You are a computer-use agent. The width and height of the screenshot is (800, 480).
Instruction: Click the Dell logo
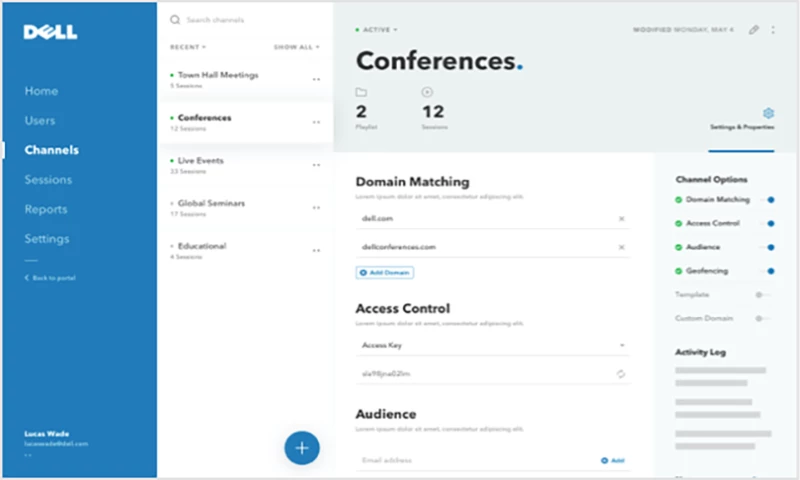tap(50, 33)
